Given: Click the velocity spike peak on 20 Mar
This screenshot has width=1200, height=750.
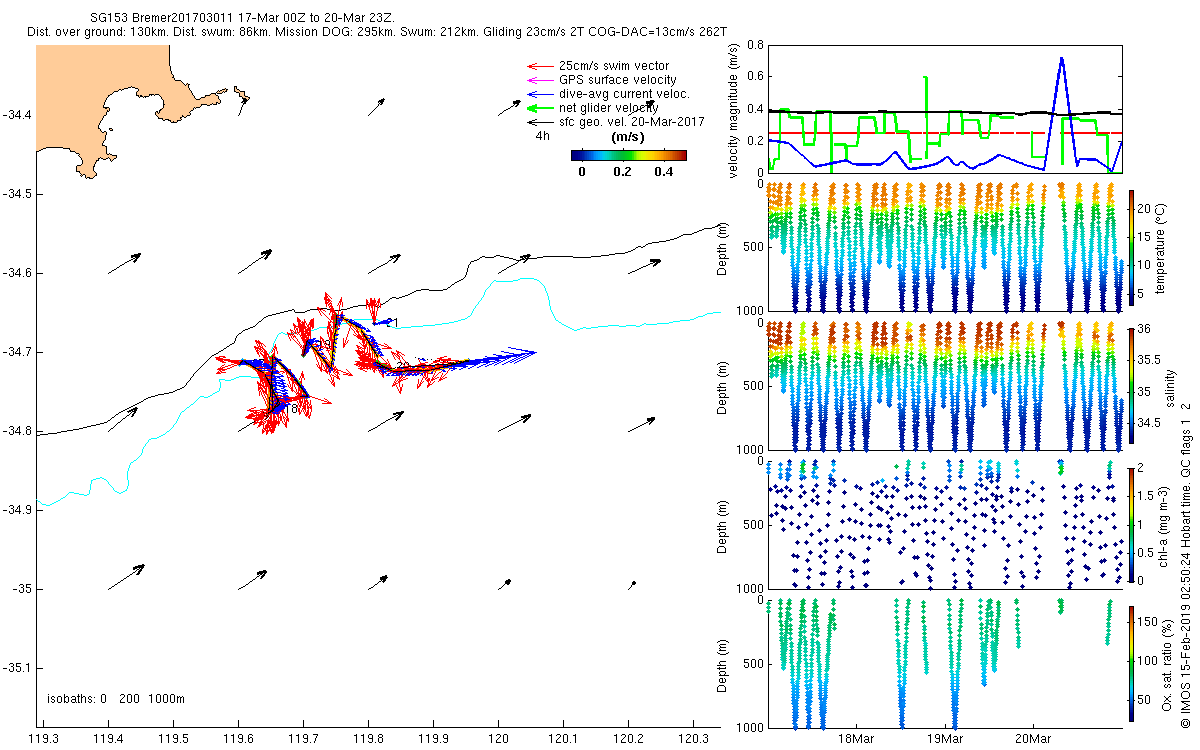Looking at the screenshot, I should [1061, 58].
